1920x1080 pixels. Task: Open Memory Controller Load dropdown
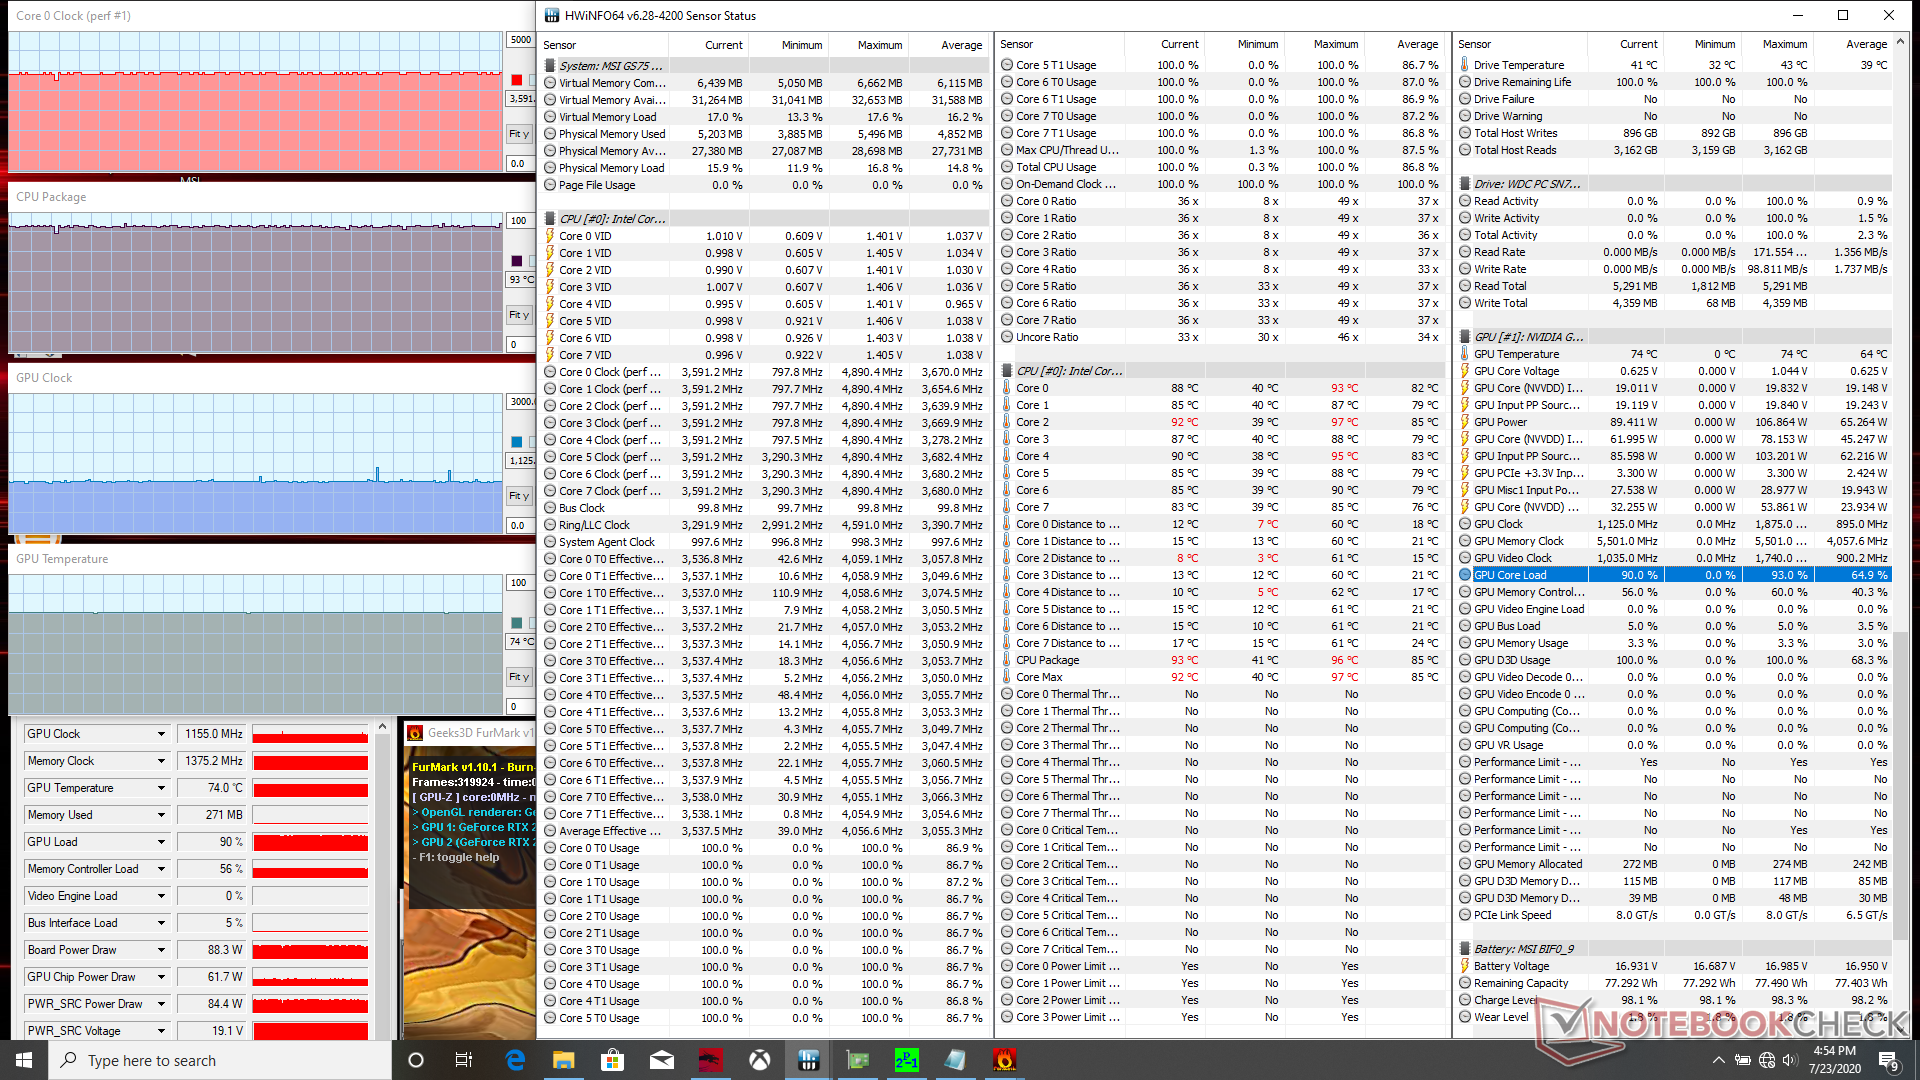(x=161, y=869)
